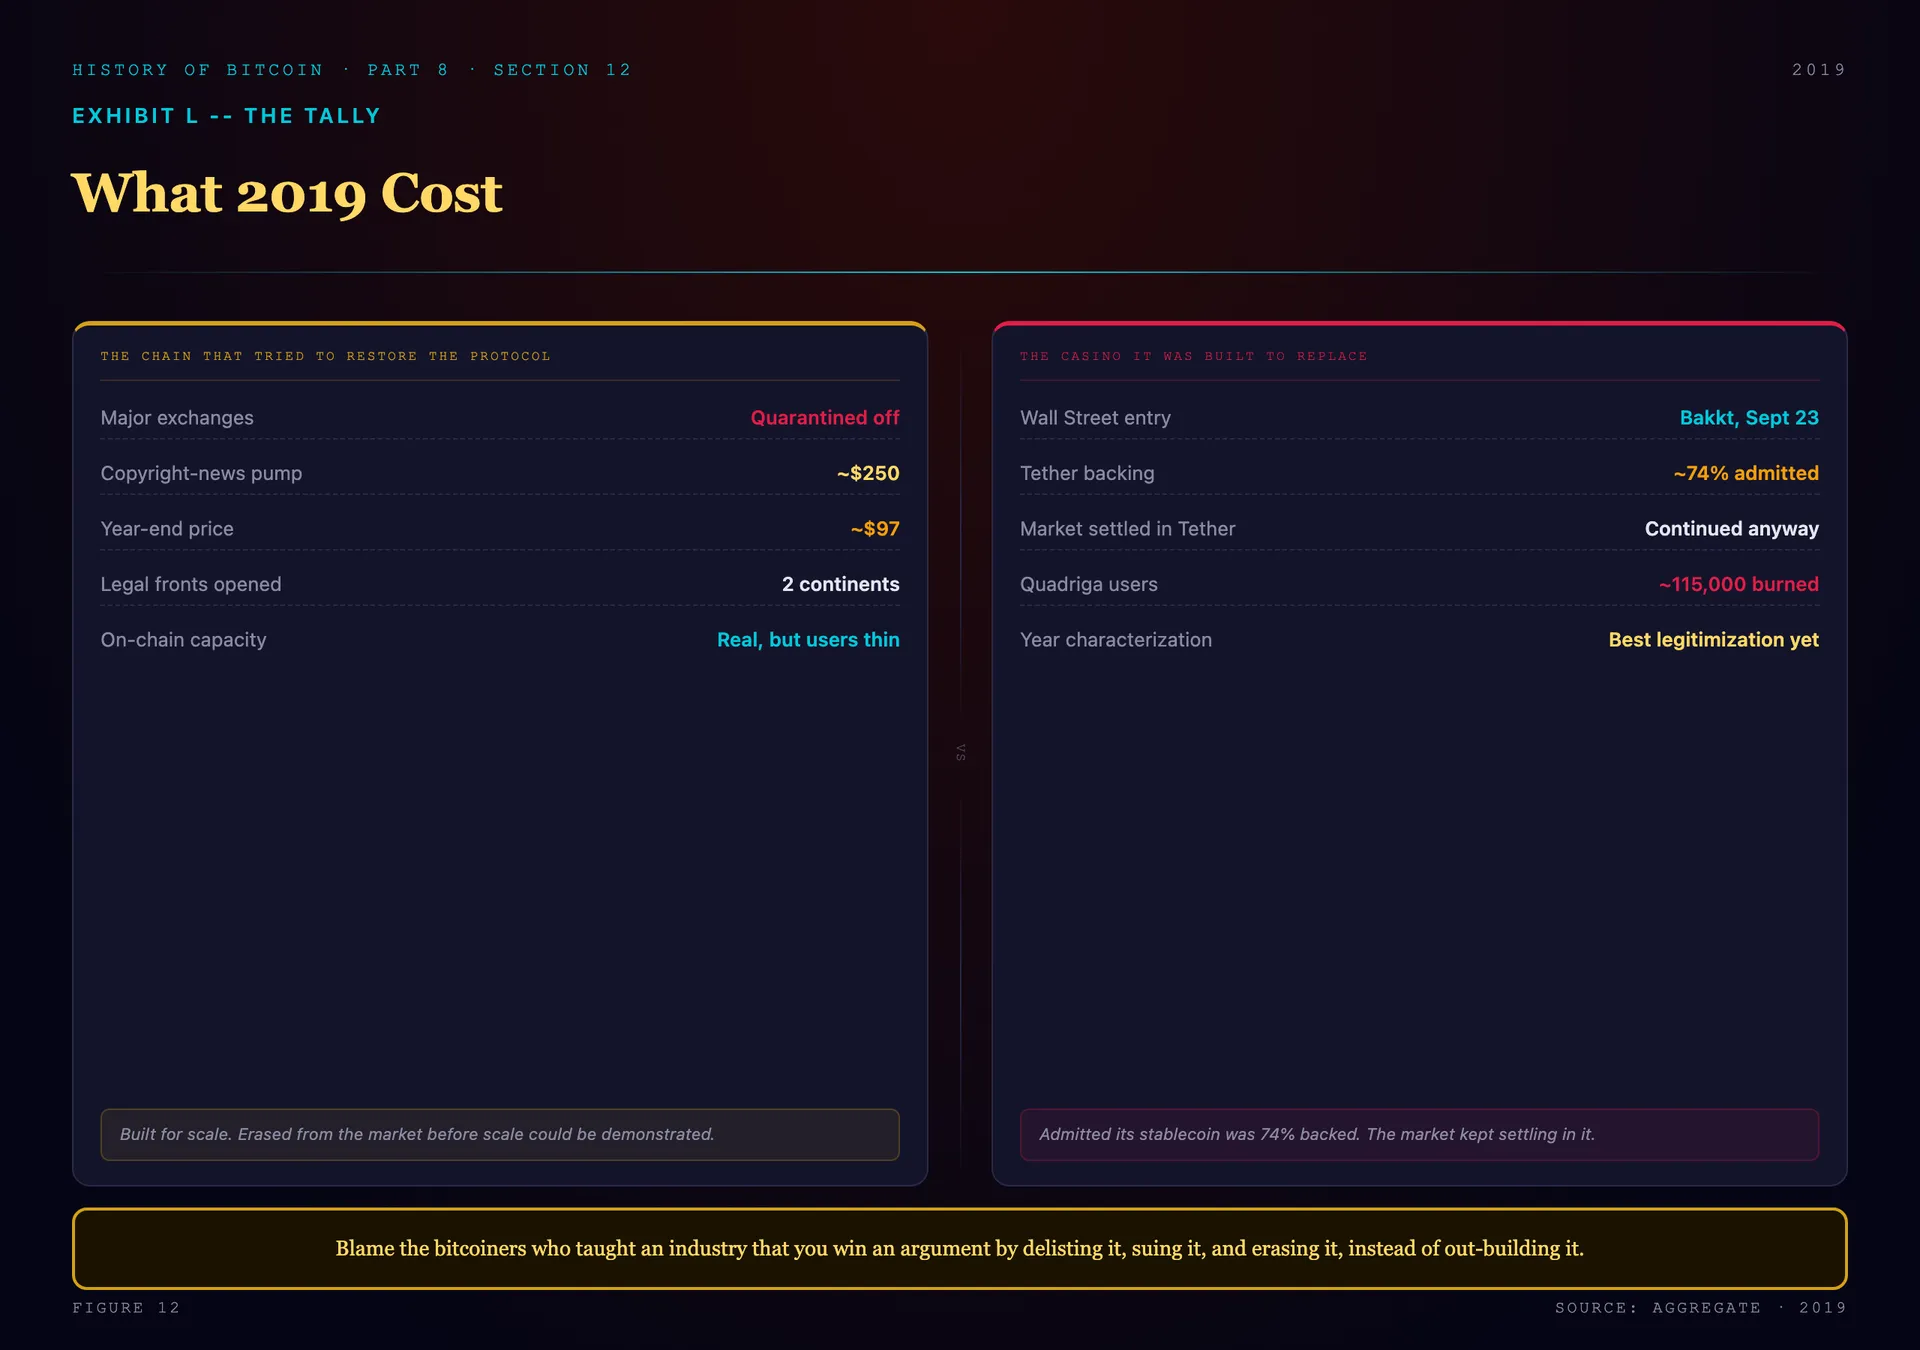
Task: Click the '2 continents' value
Action: (841, 584)
